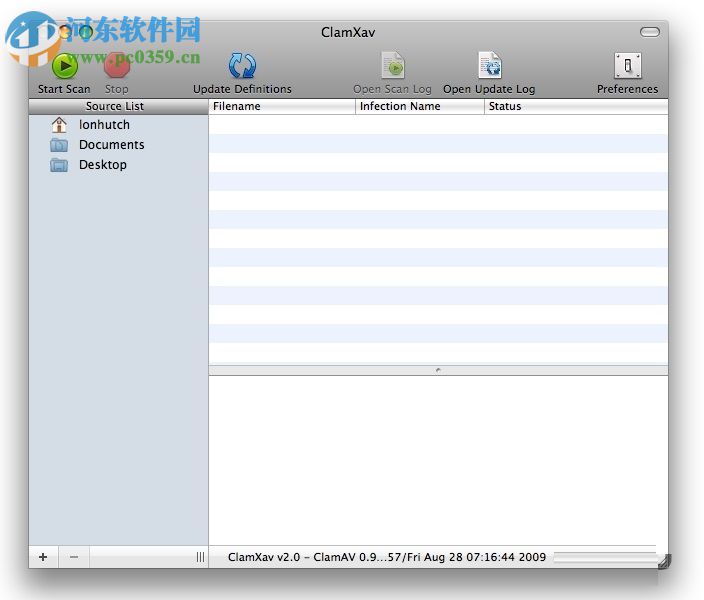The height and width of the screenshot is (600, 704).
Task: Click the green Start Scan icon
Action: 65,66
